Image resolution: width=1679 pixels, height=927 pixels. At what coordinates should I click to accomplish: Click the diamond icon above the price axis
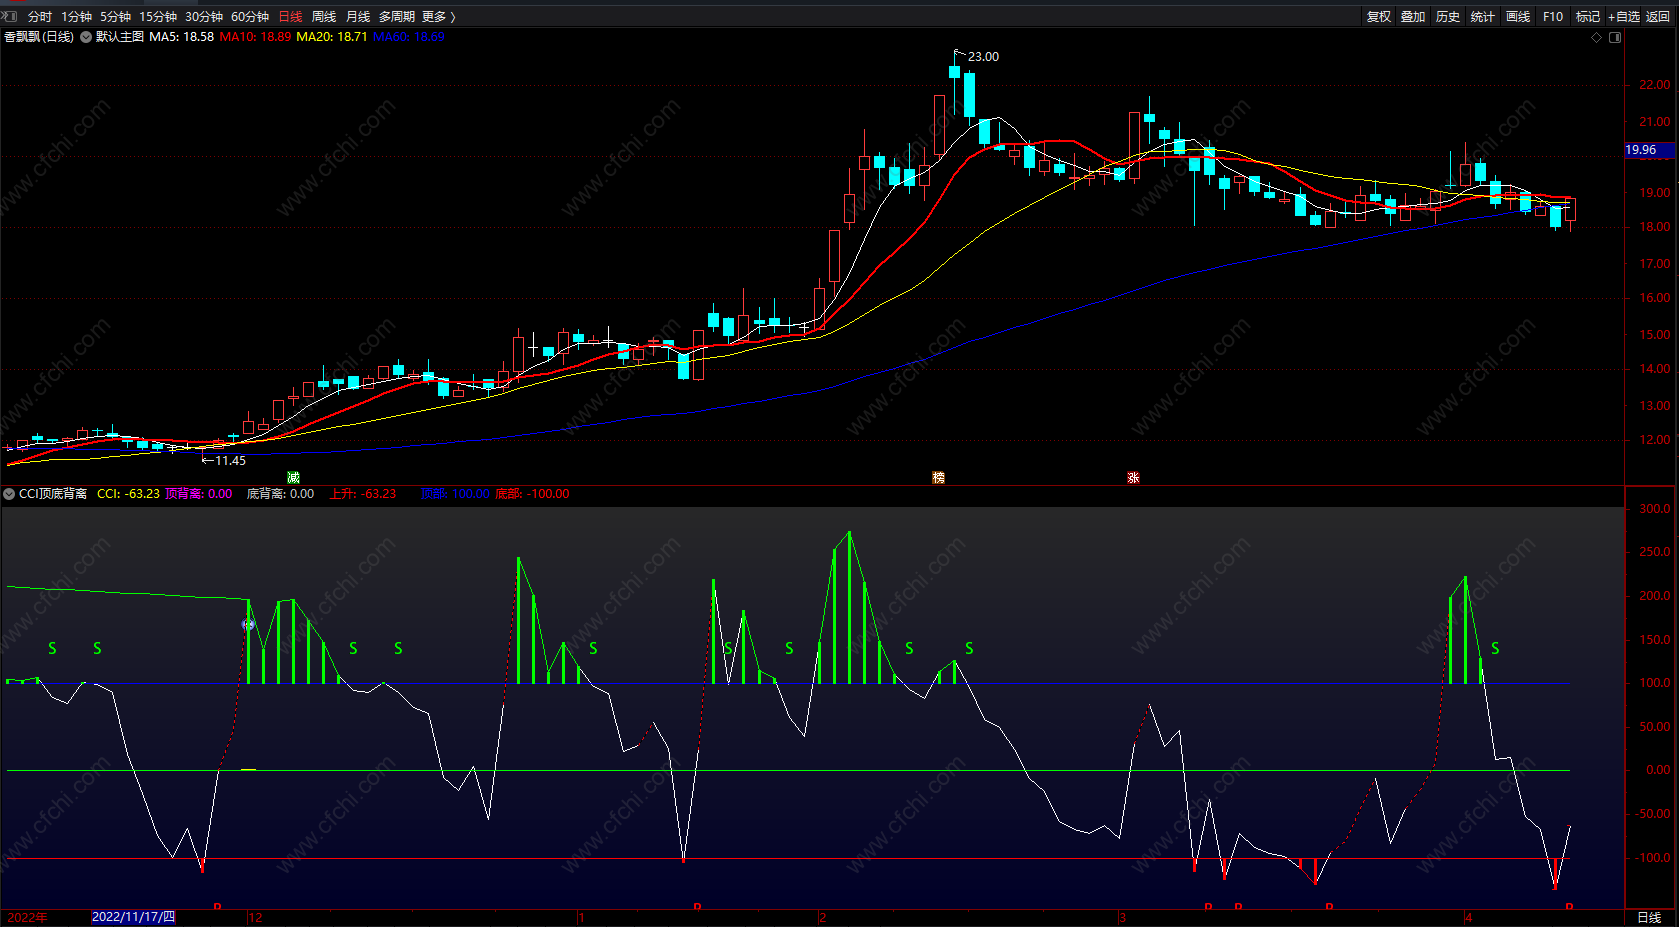tap(1596, 37)
